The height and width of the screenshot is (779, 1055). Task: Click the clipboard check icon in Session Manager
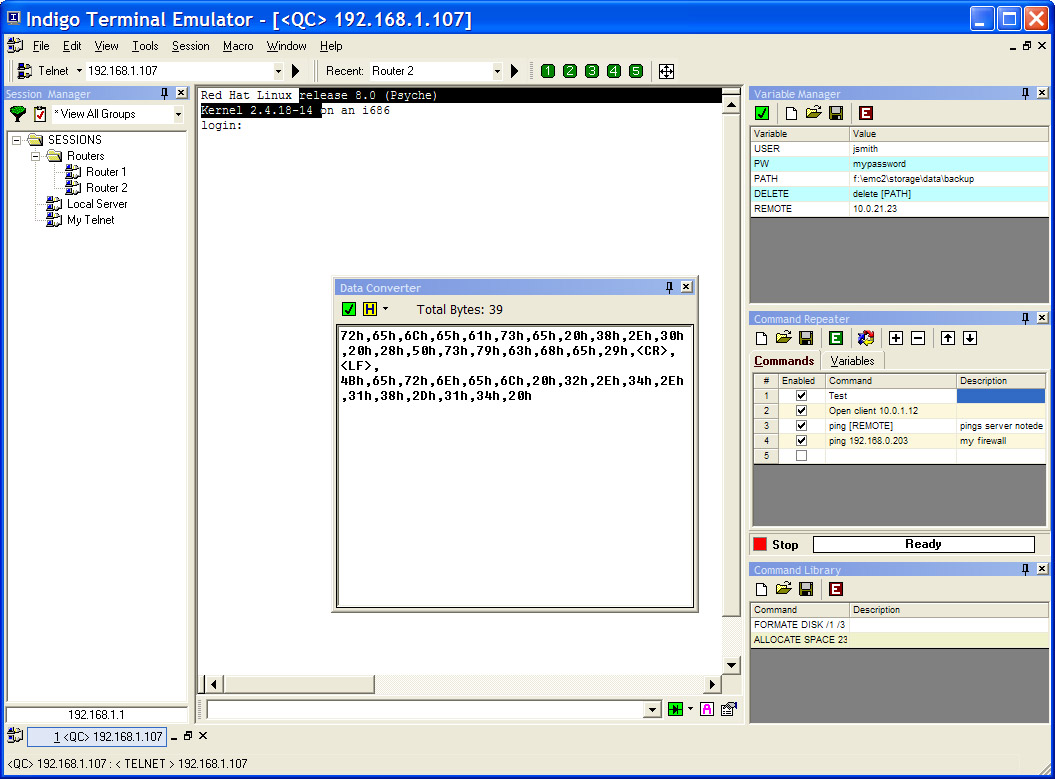point(40,114)
